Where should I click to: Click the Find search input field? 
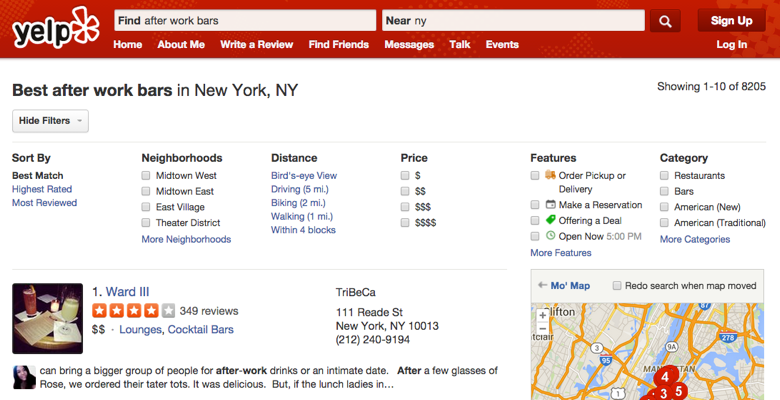coord(245,21)
